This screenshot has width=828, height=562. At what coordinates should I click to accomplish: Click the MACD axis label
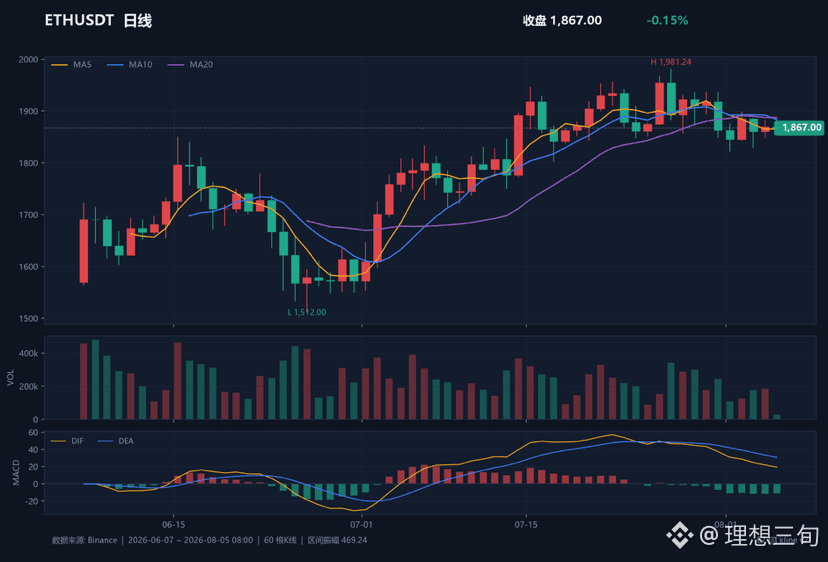click(16, 473)
